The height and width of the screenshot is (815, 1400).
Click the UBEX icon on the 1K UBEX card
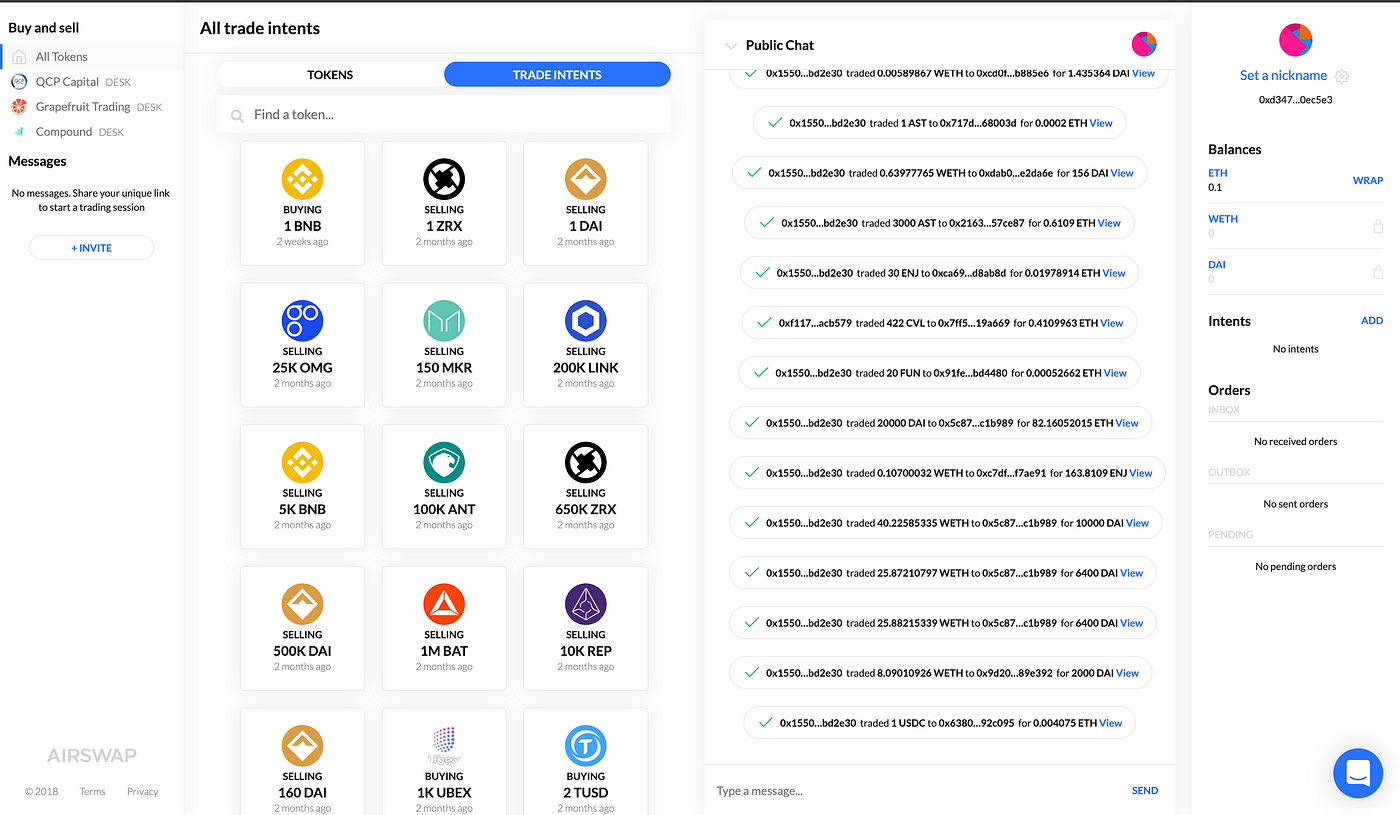[x=444, y=746]
